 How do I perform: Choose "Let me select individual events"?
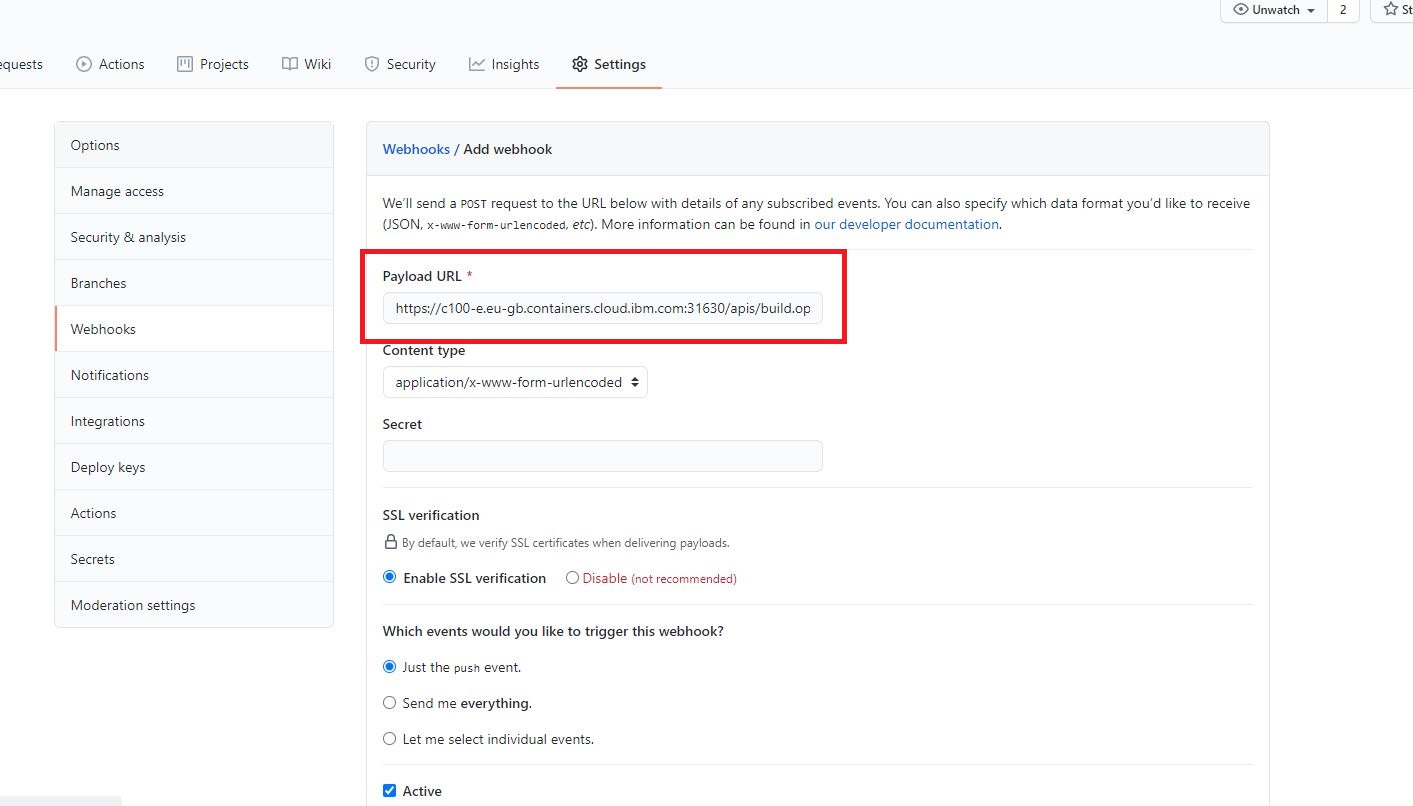[x=389, y=738]
